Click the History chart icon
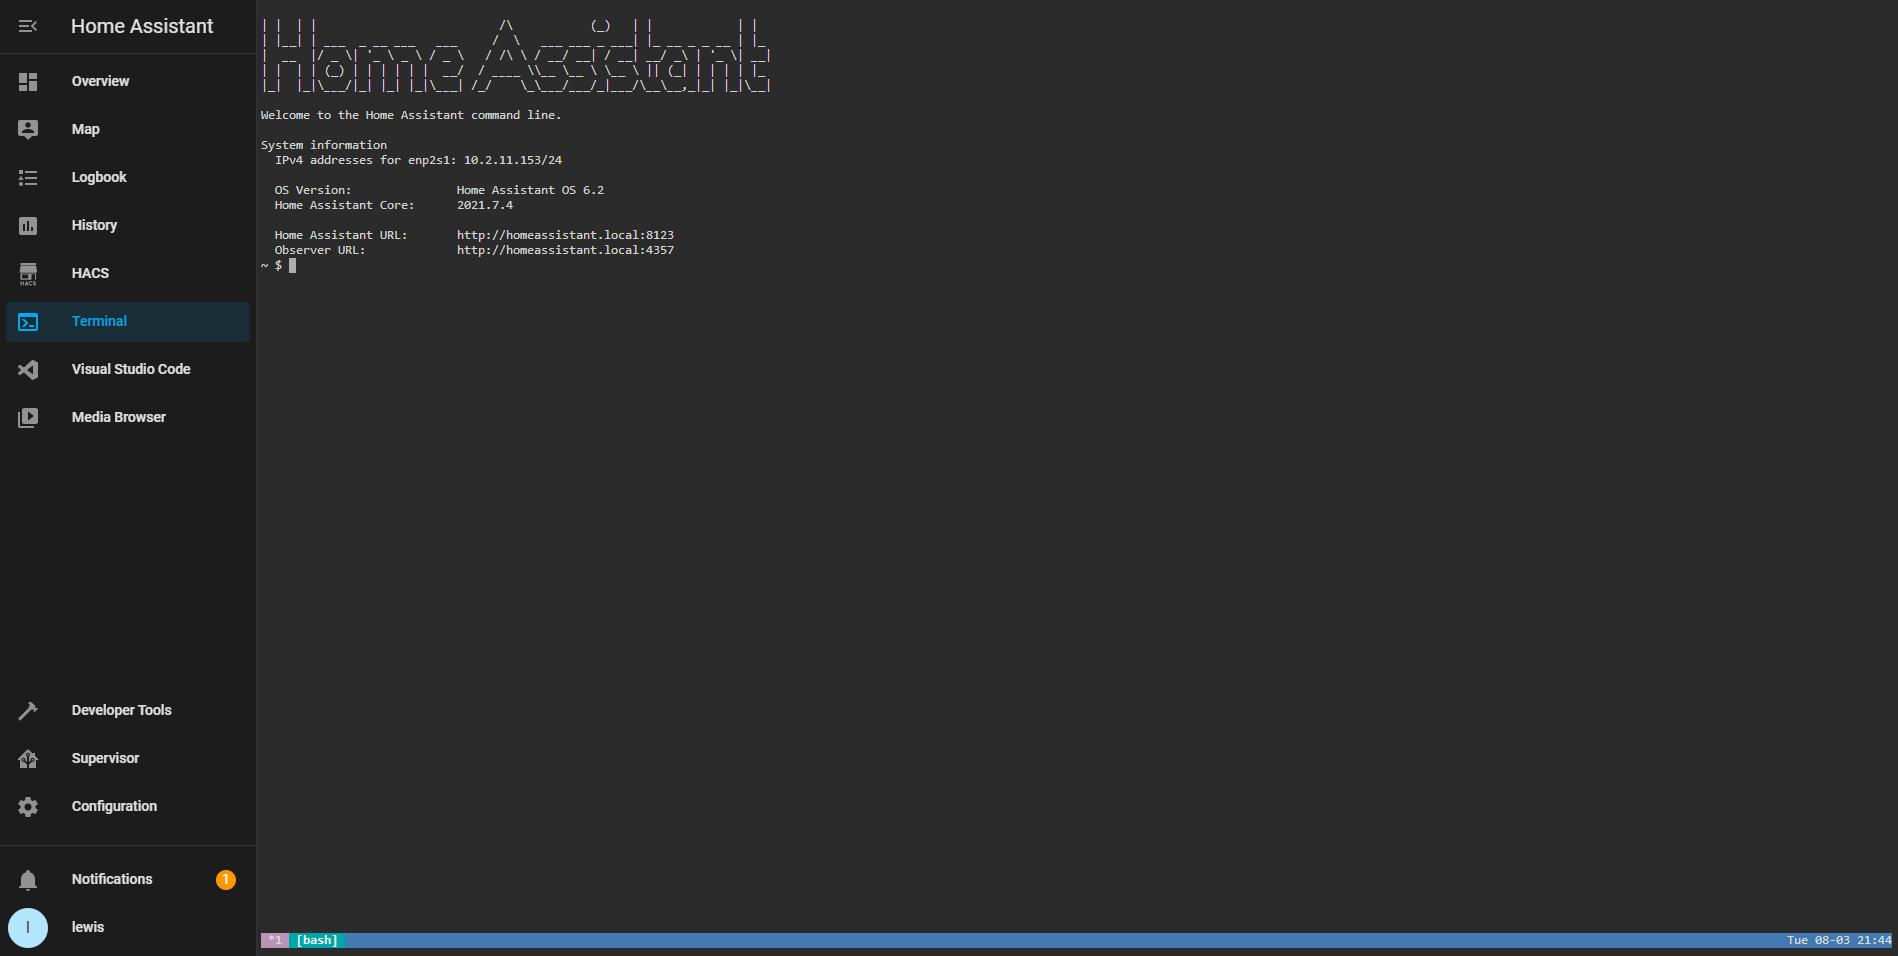 point(28,226)
